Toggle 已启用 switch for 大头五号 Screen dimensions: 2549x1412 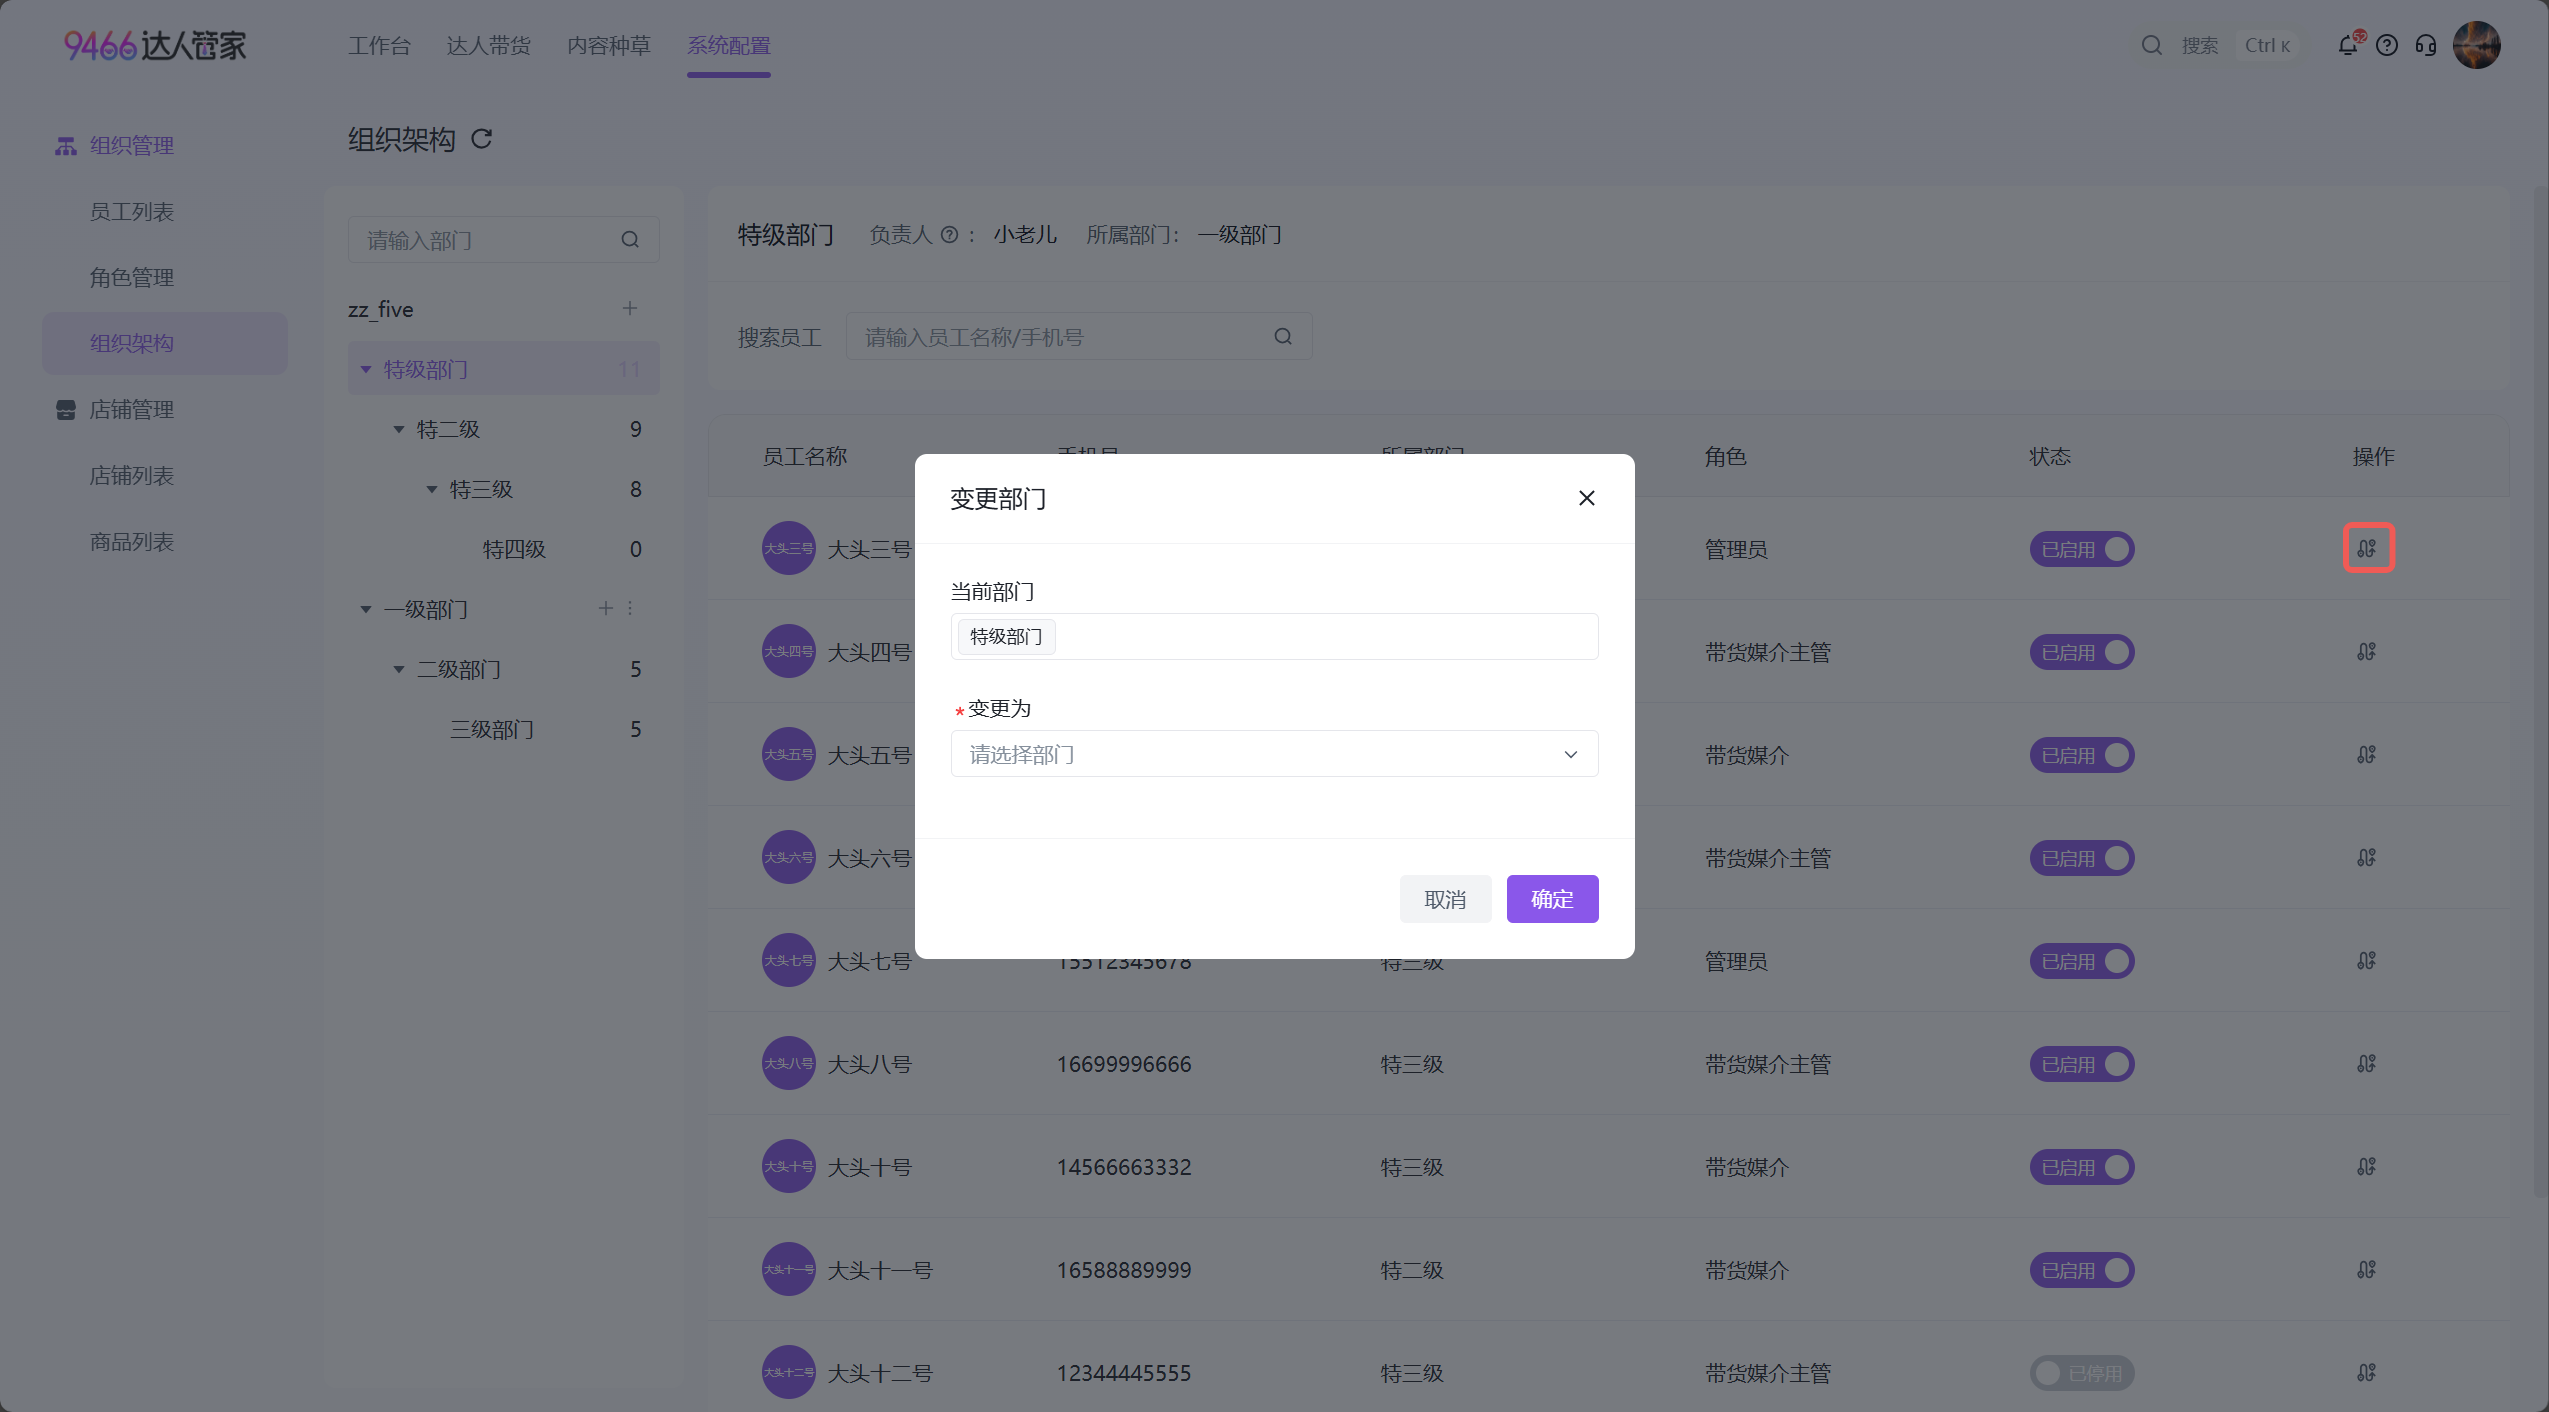pyautogui.click(x=2082, y=755)
